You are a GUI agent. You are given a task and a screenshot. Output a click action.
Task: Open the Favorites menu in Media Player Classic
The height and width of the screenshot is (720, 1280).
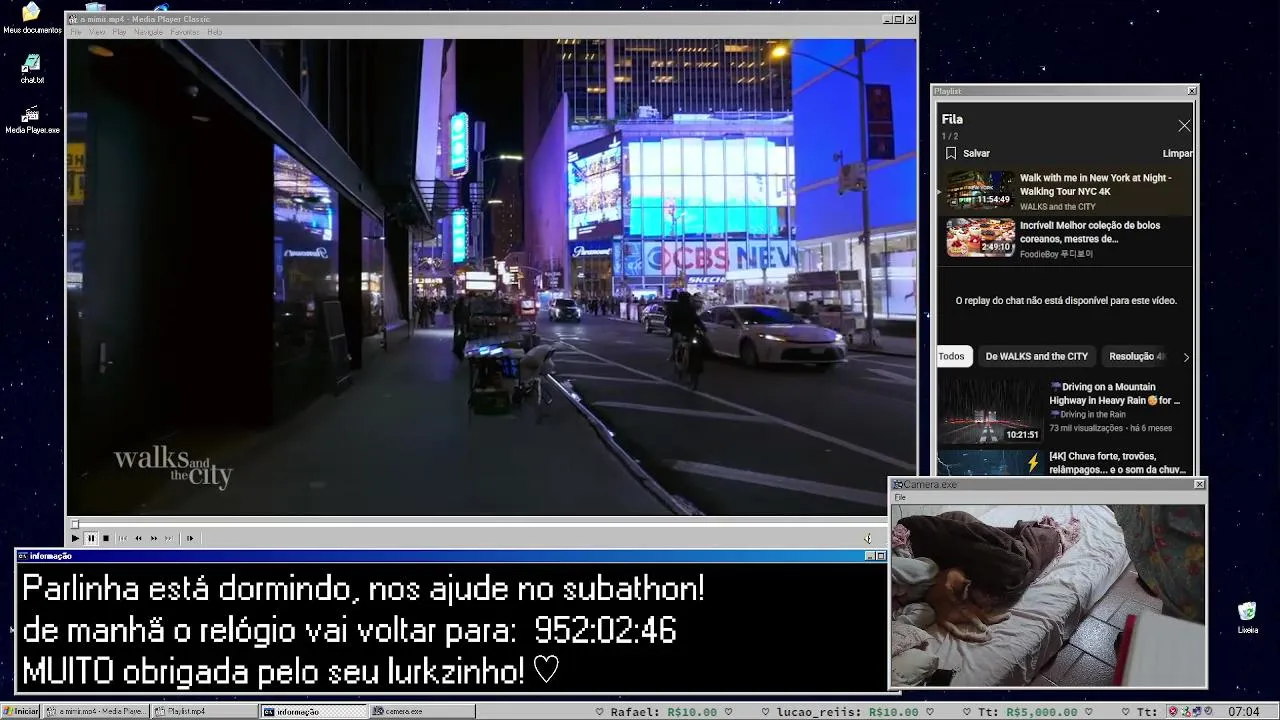click(x=185, y=32)
